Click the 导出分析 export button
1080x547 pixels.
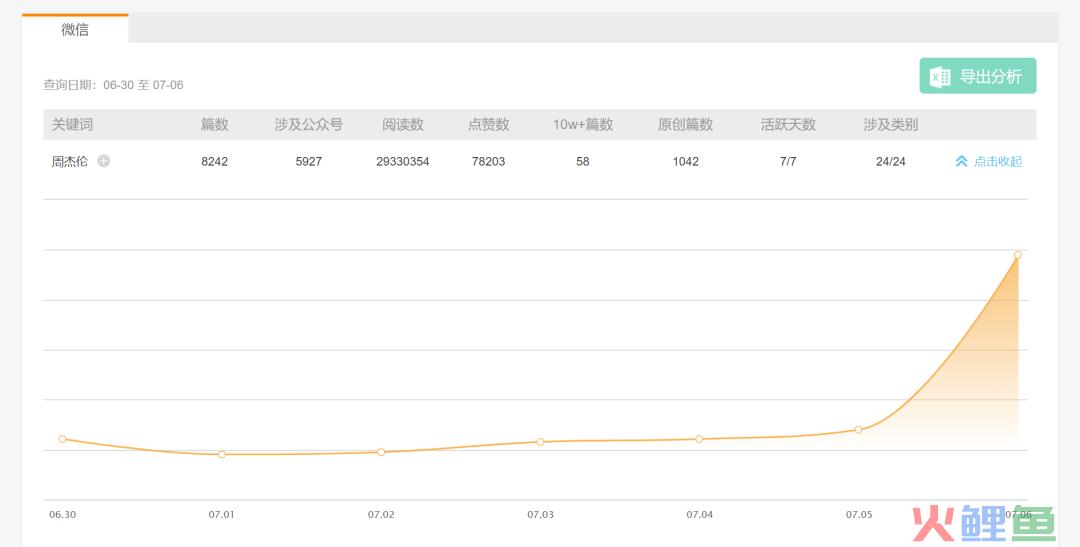coord(977,76)
